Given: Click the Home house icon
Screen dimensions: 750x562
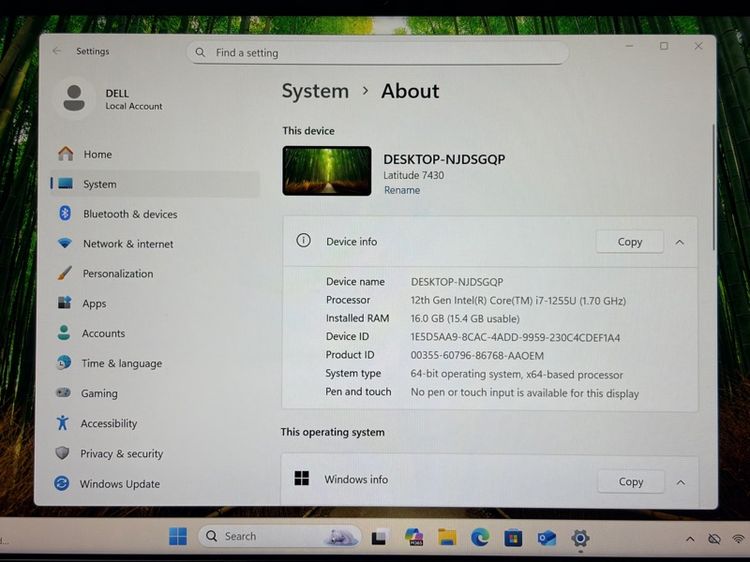Looking at the screenshot, I should click(x=66, y=154).
